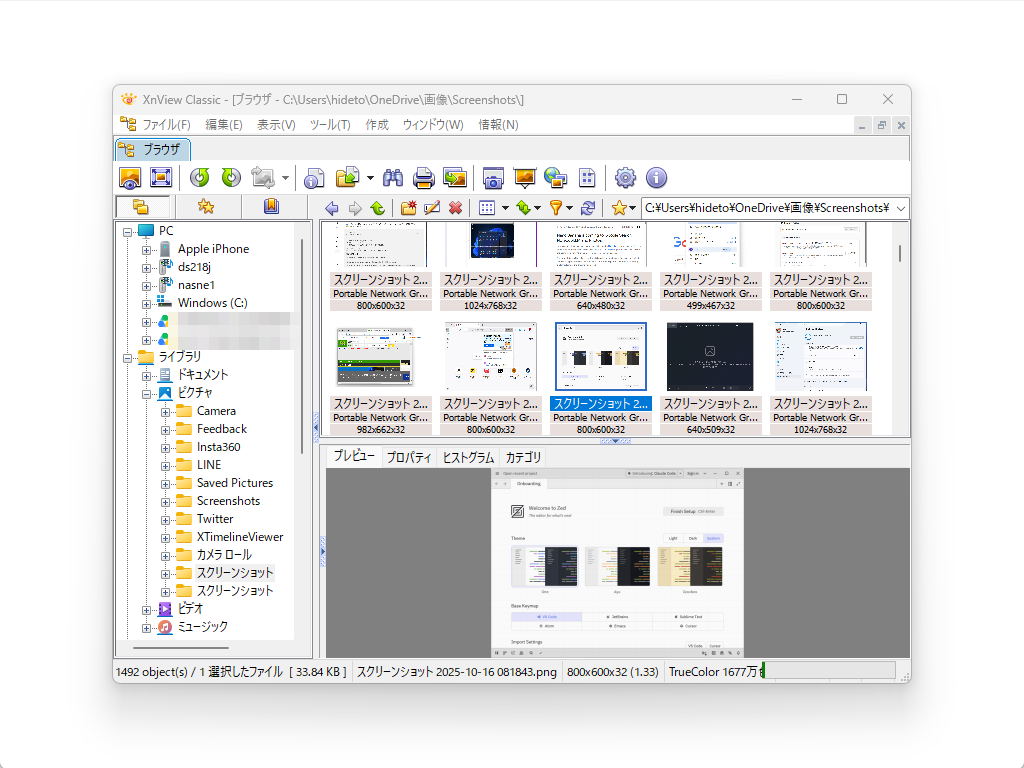Start the slideshow projector icon
Screen dimensions: 1024x768
tap(524, 178)
